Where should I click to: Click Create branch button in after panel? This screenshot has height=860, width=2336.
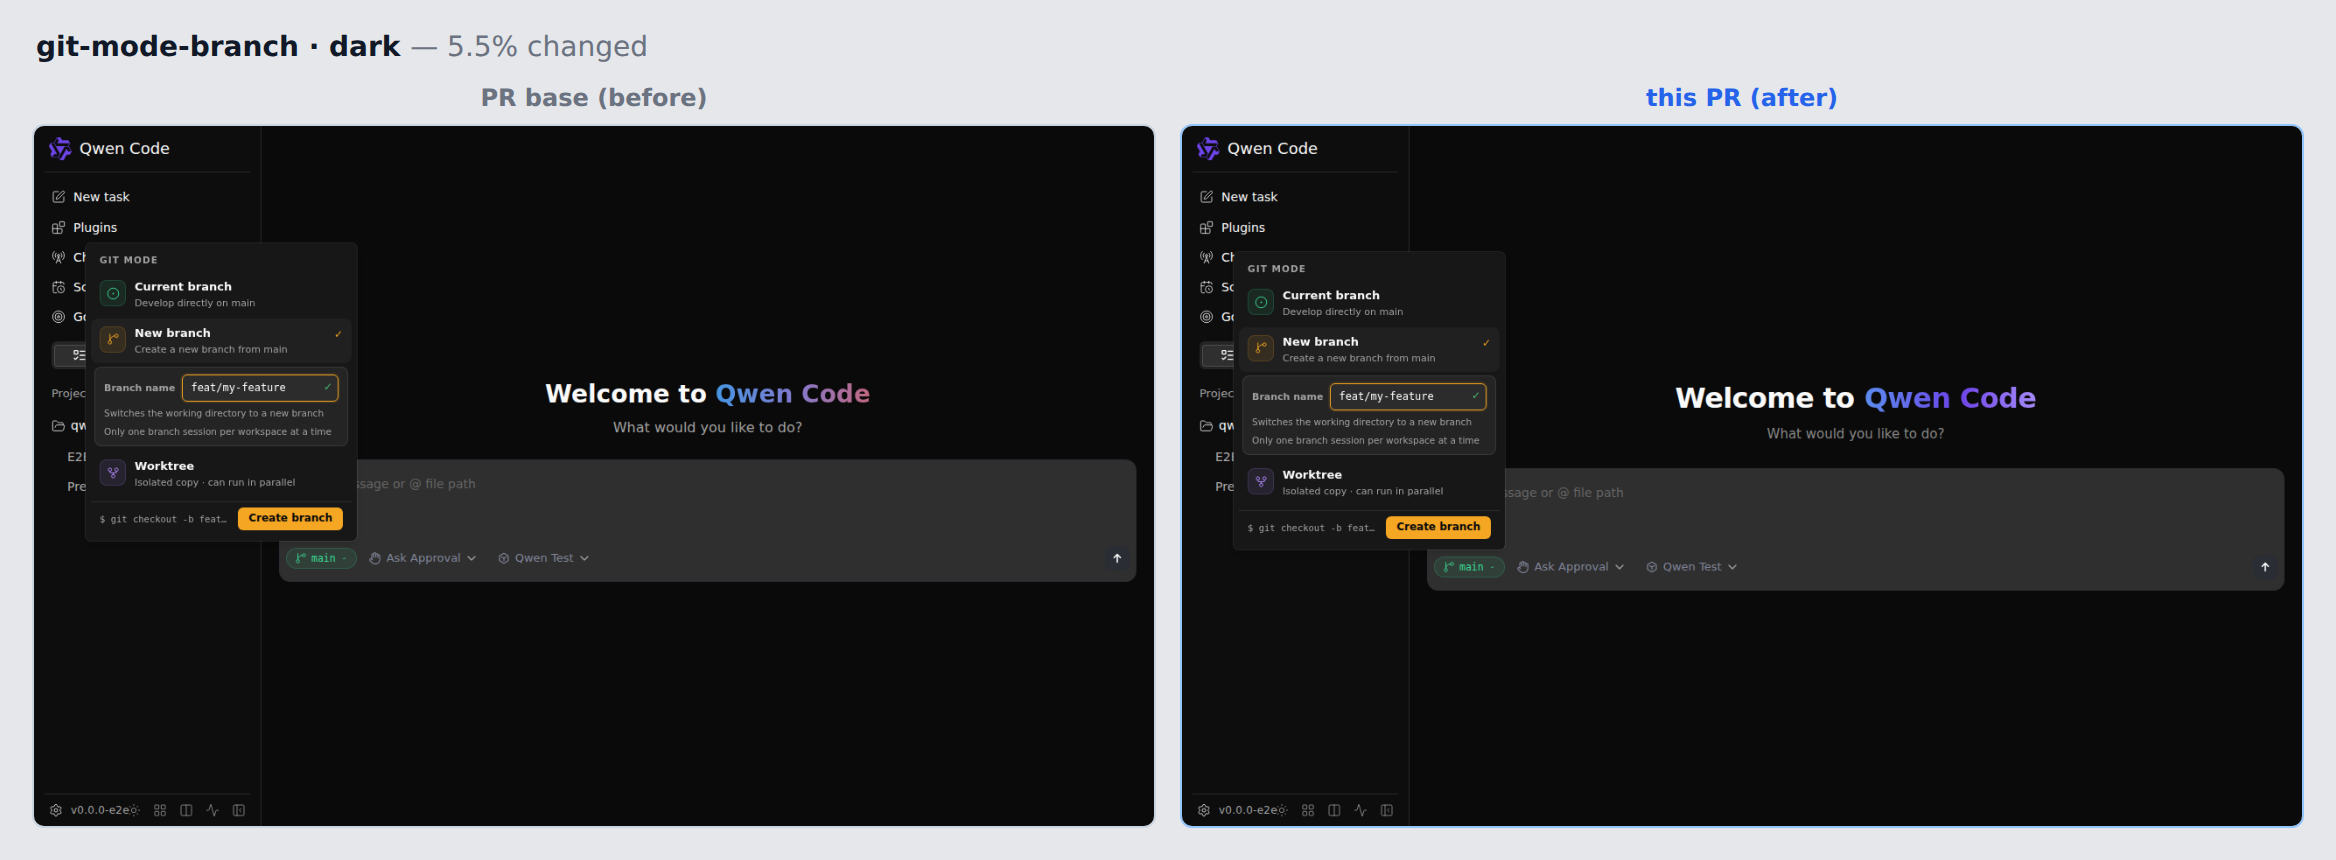[x=1438, y=527]
